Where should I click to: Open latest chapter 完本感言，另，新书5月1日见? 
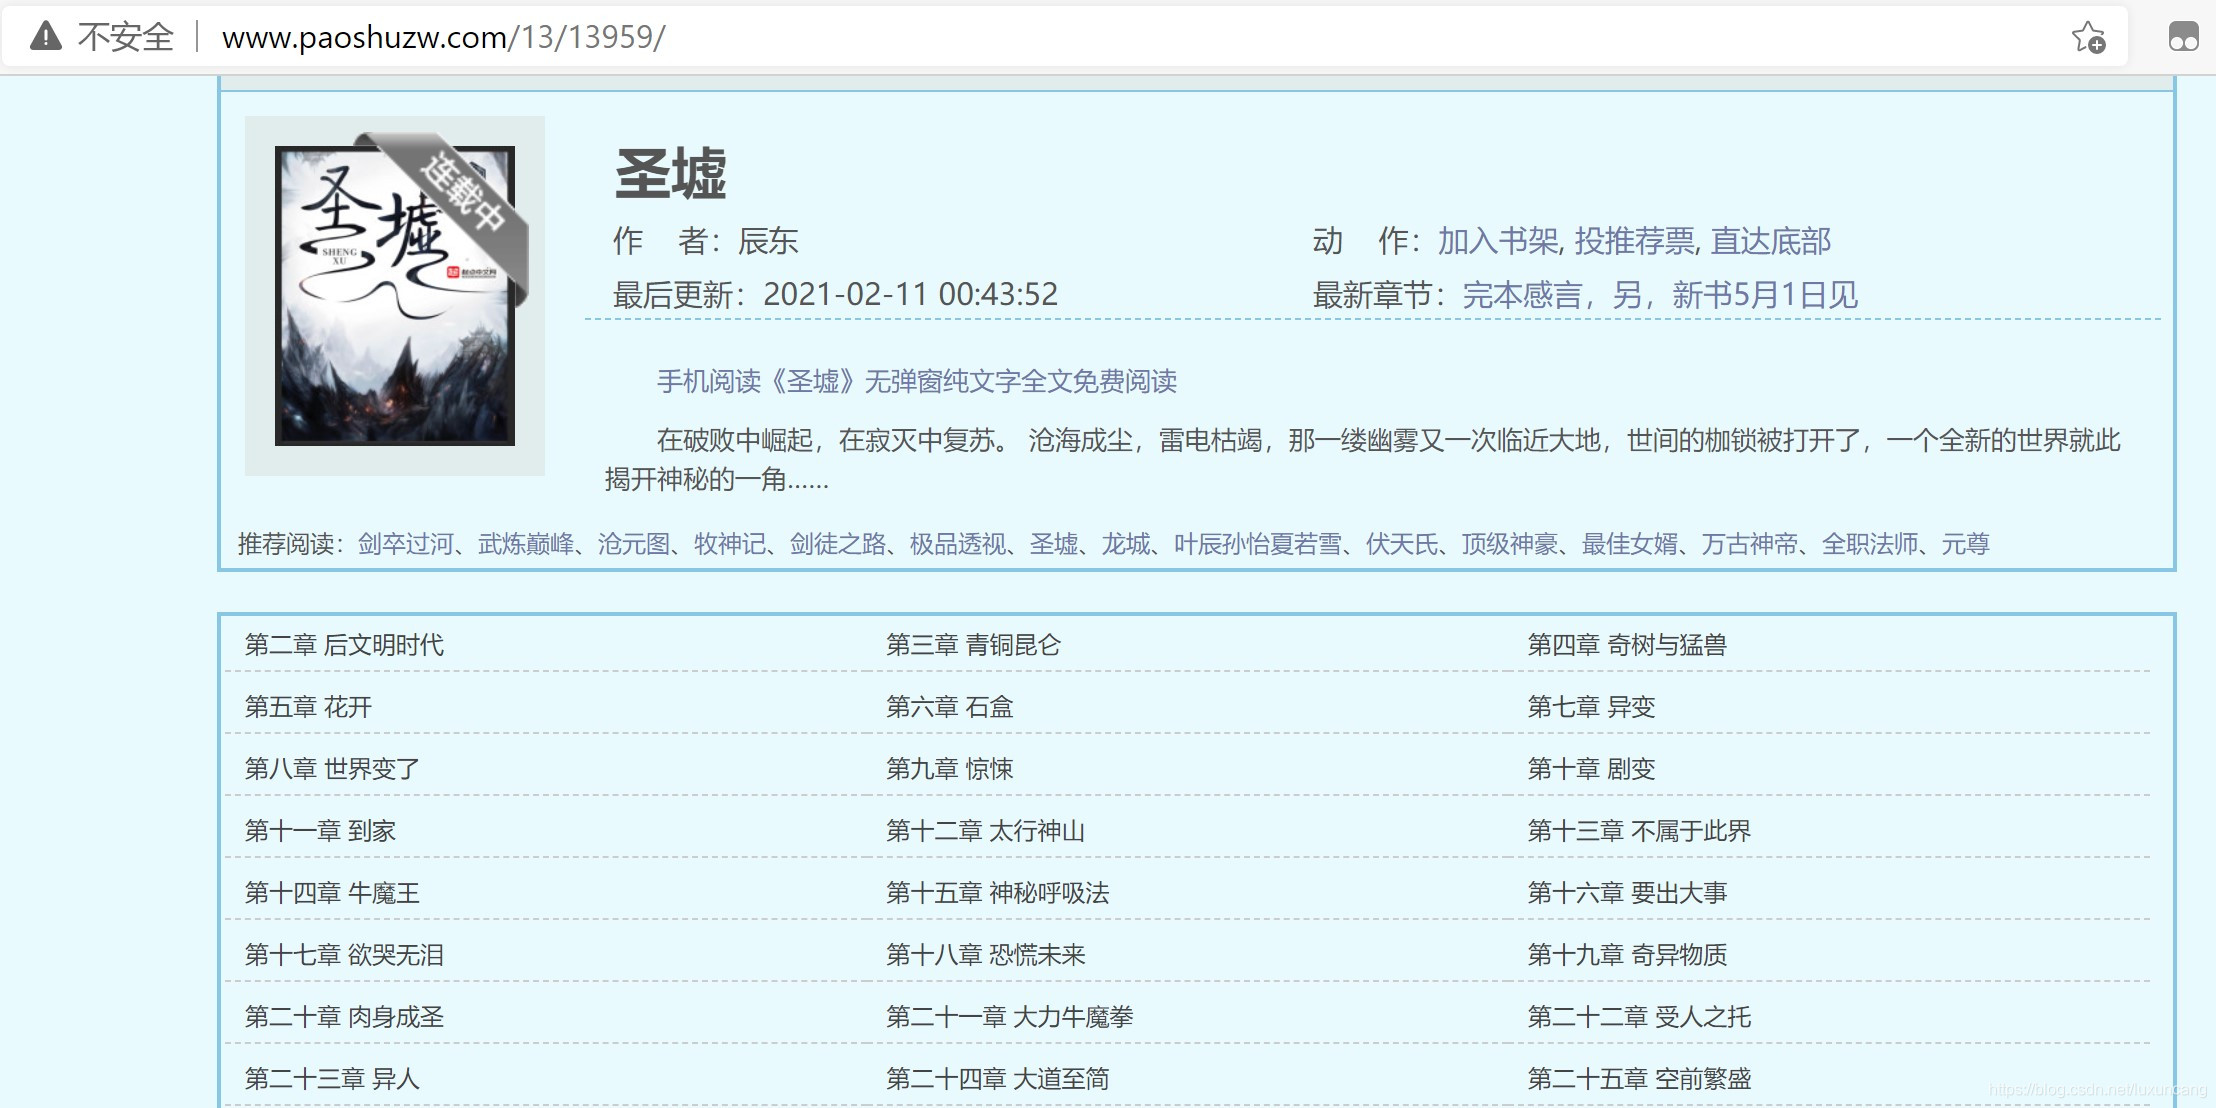pos(1660,295)
